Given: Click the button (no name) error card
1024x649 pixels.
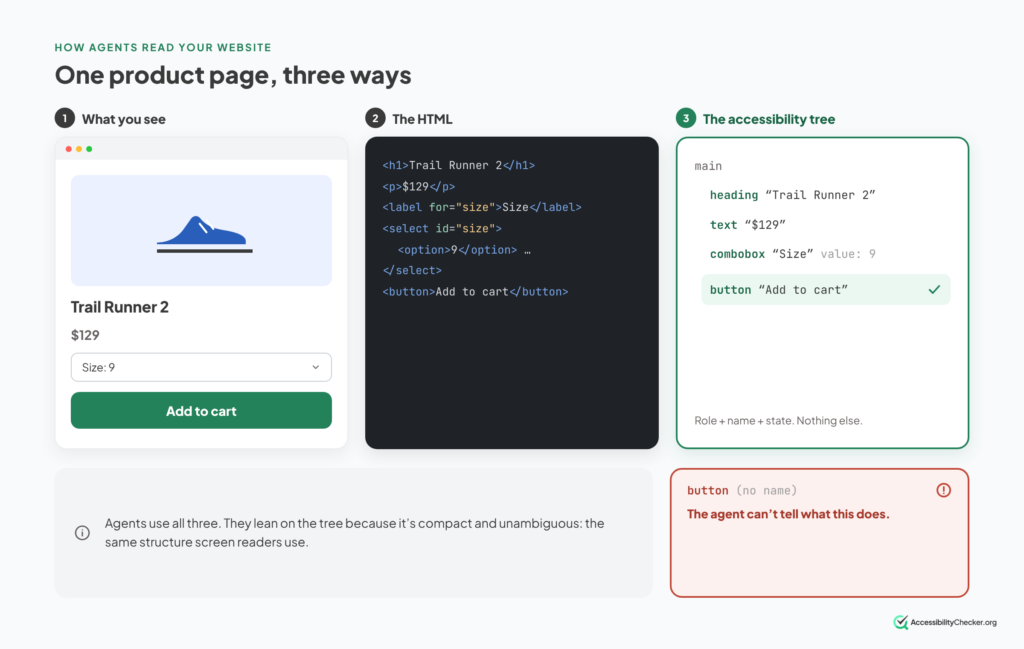Looking at the screenshot, I should coord(820,533).
